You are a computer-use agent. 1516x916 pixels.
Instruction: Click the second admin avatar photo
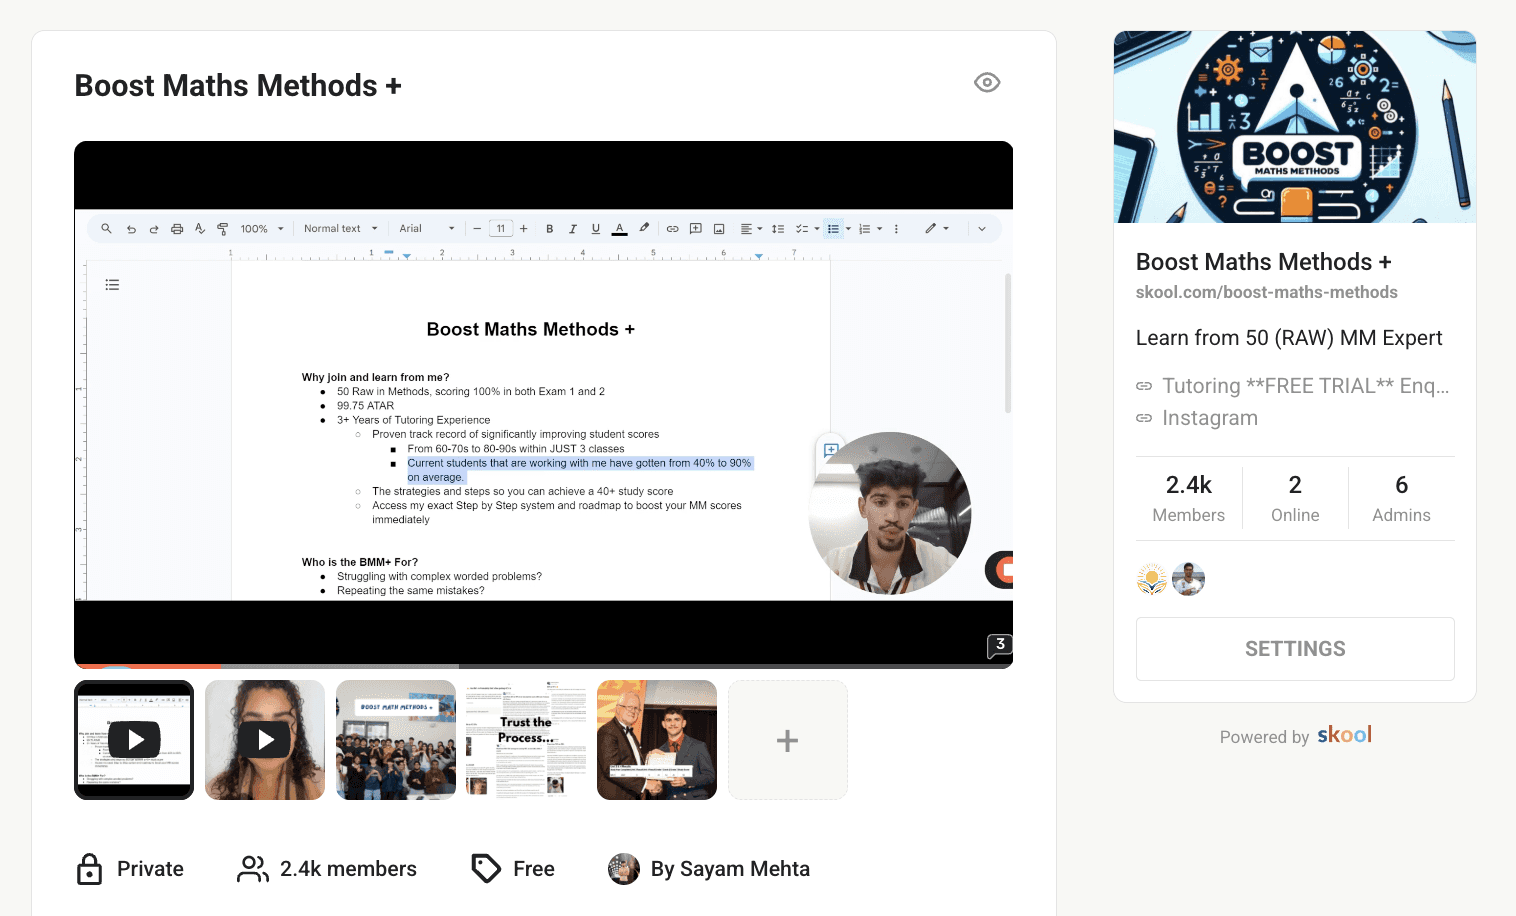coord(1188,579)
